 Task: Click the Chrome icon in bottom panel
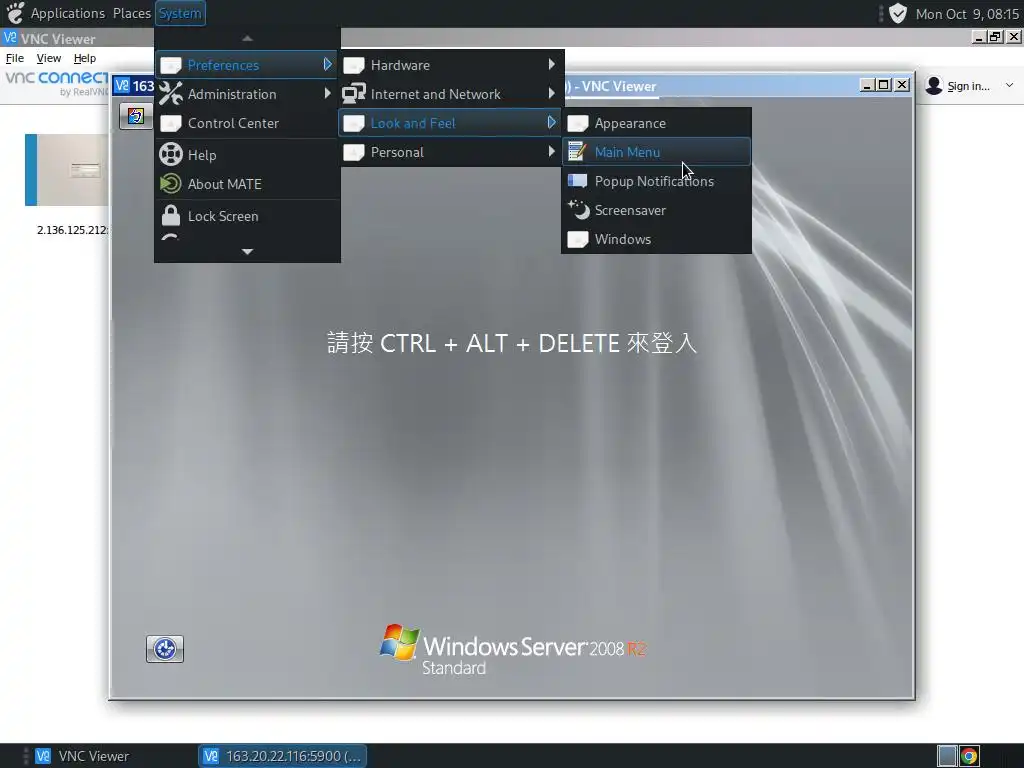[x=969, y=756]
